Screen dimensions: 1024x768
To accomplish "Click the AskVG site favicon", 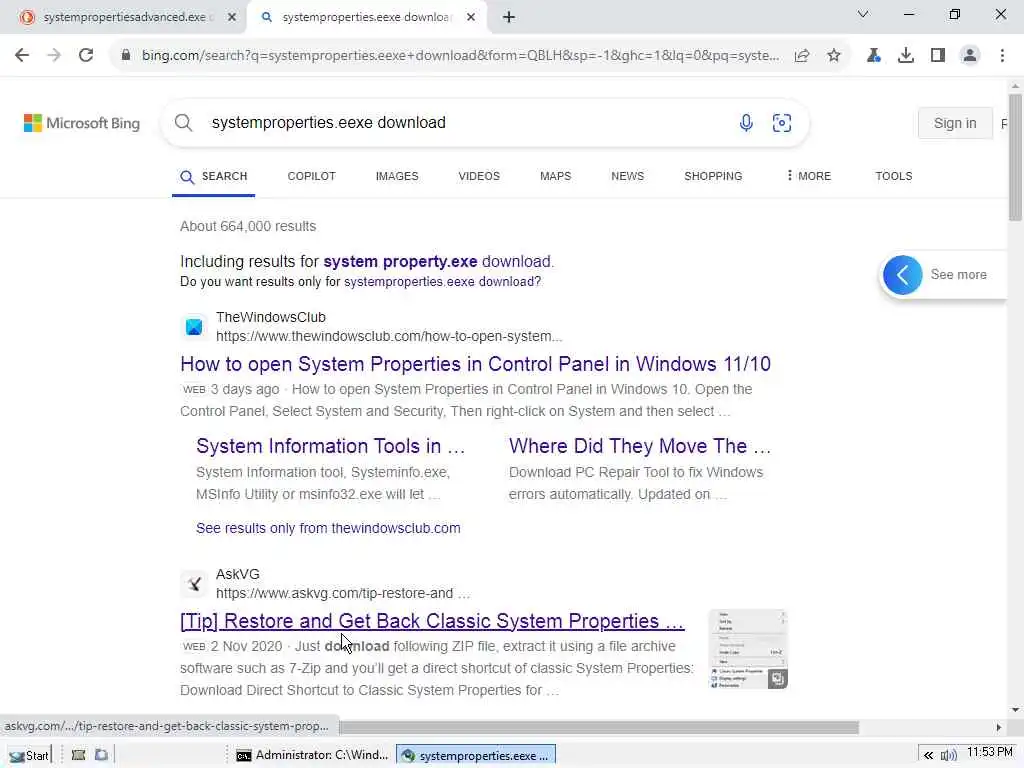I will pyautogui.click(x=194, y=583).
